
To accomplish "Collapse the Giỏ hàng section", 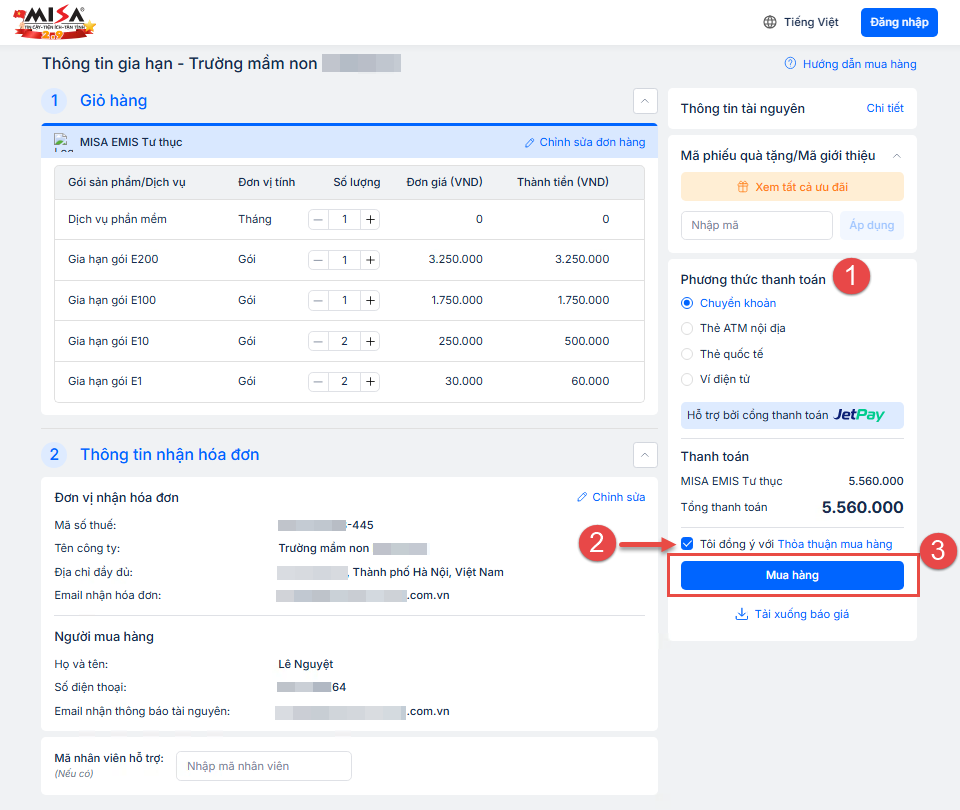I will [x=645, y=101].
